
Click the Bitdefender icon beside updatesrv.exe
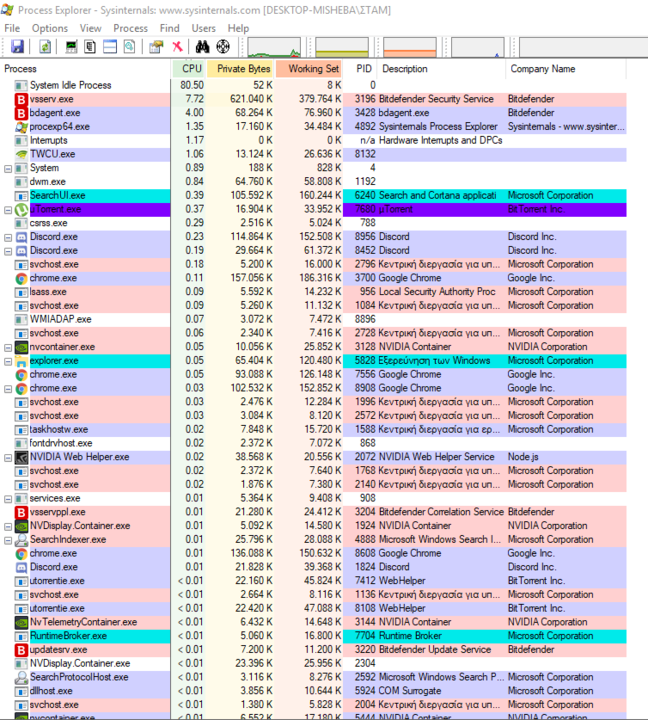(x=21, y=650)
